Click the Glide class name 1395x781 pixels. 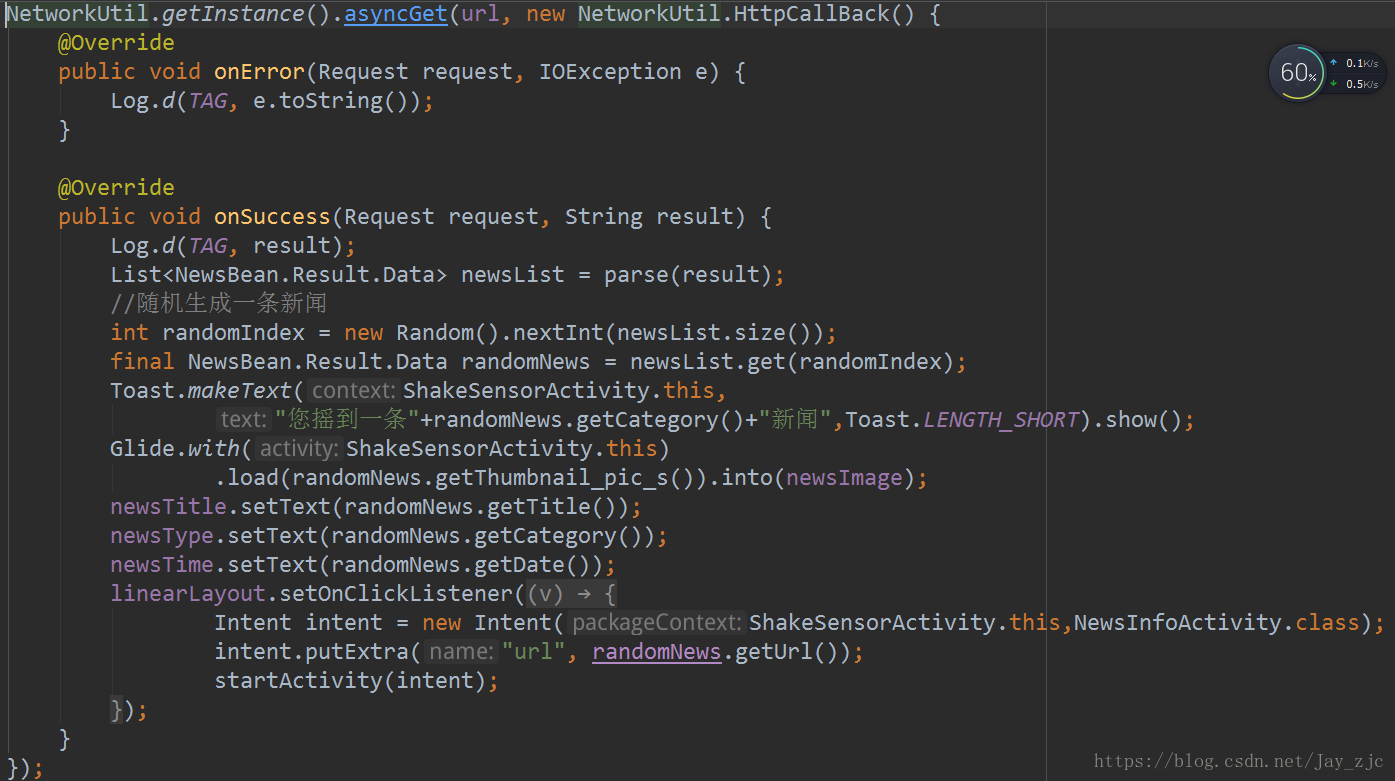(x=142, y=449)
